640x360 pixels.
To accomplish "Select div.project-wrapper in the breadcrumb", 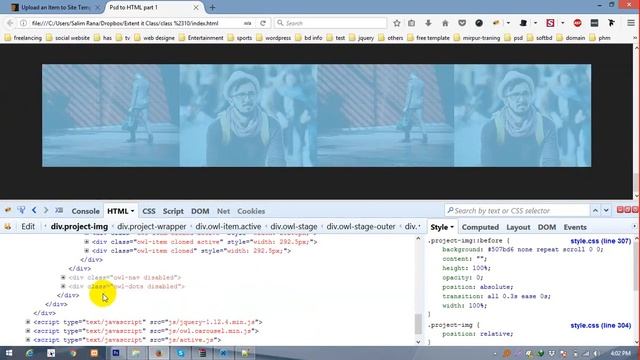I will [151, 227].
